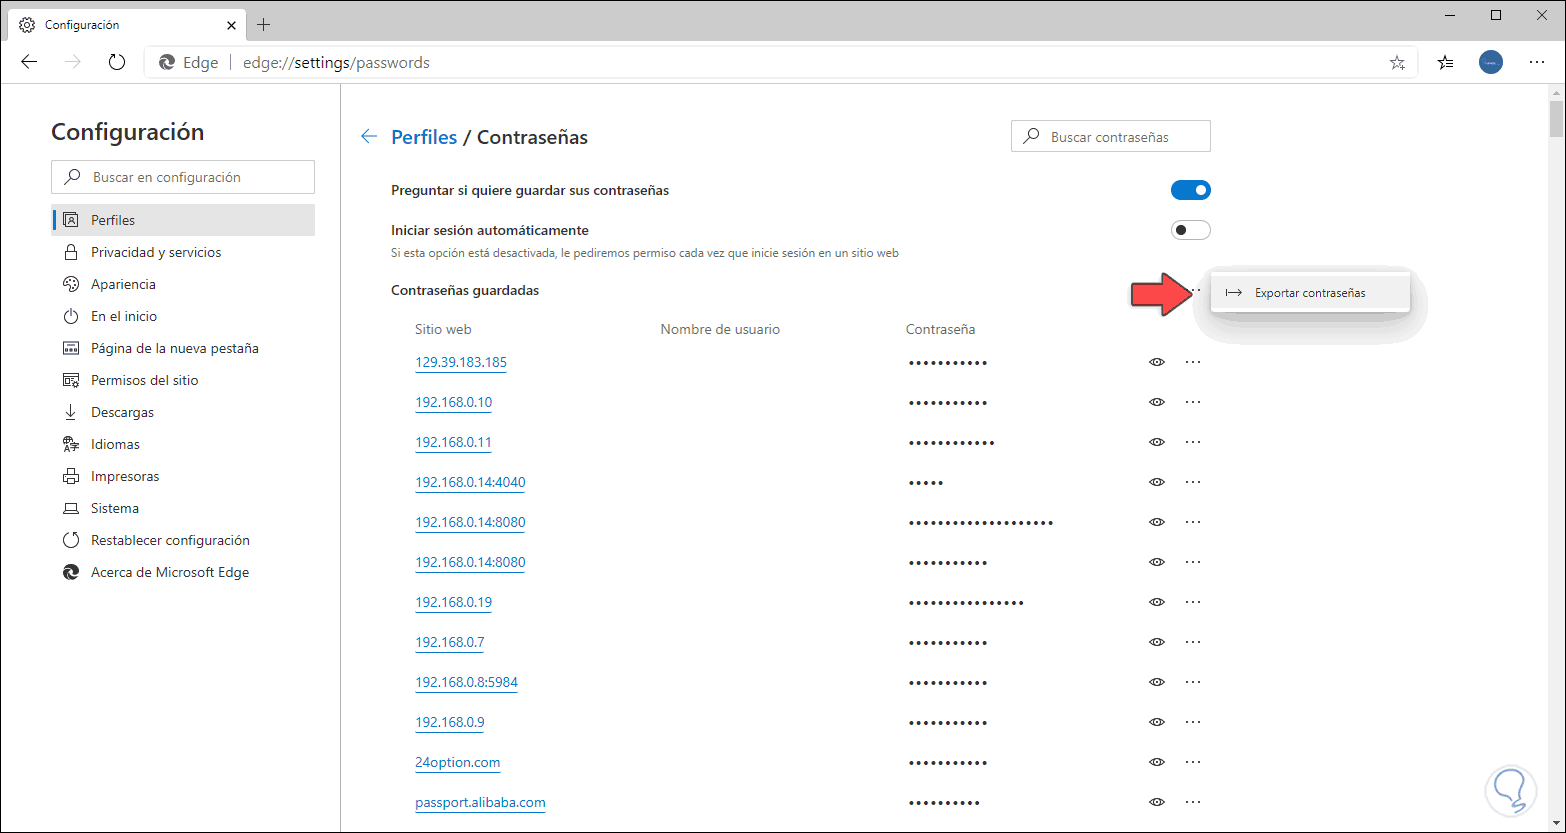Open more actions for passport.alibaba.com entry
Image resolution: width=1566 pixels, height=833 pixels.
[x=1192, y=802]
